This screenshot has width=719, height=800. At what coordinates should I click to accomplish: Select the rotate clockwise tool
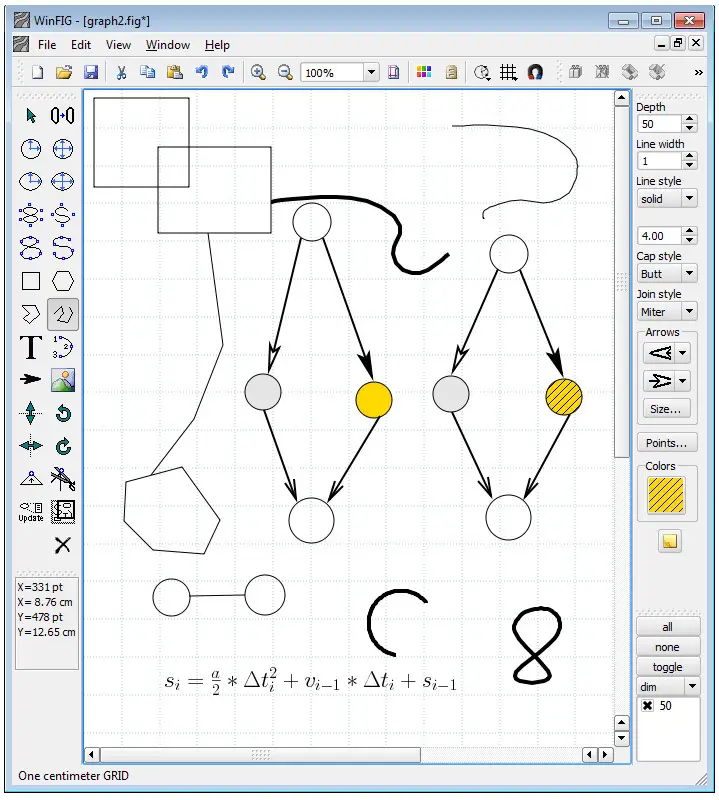tap(63, 446)
